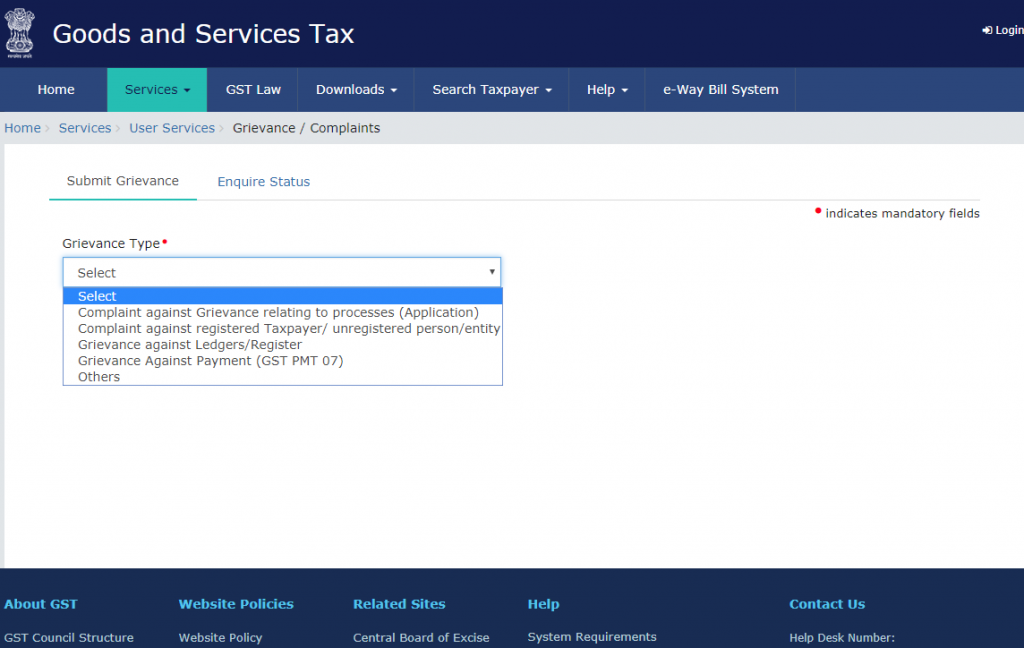1024x648 pixels.
Task: Select the Others grievance type option
Action: pyautogui.click(x=98, y=376)
